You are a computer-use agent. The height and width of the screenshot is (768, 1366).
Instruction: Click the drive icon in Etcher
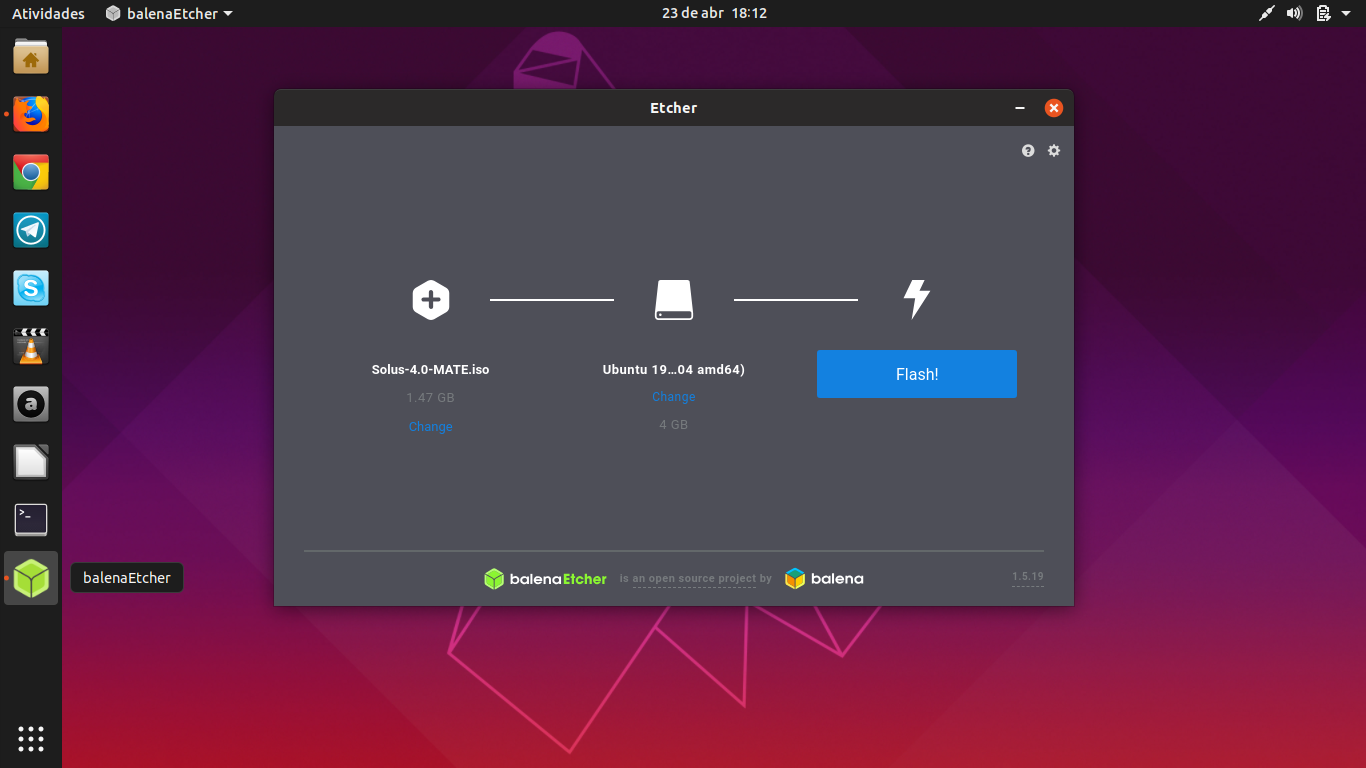(x=674, y=299)
